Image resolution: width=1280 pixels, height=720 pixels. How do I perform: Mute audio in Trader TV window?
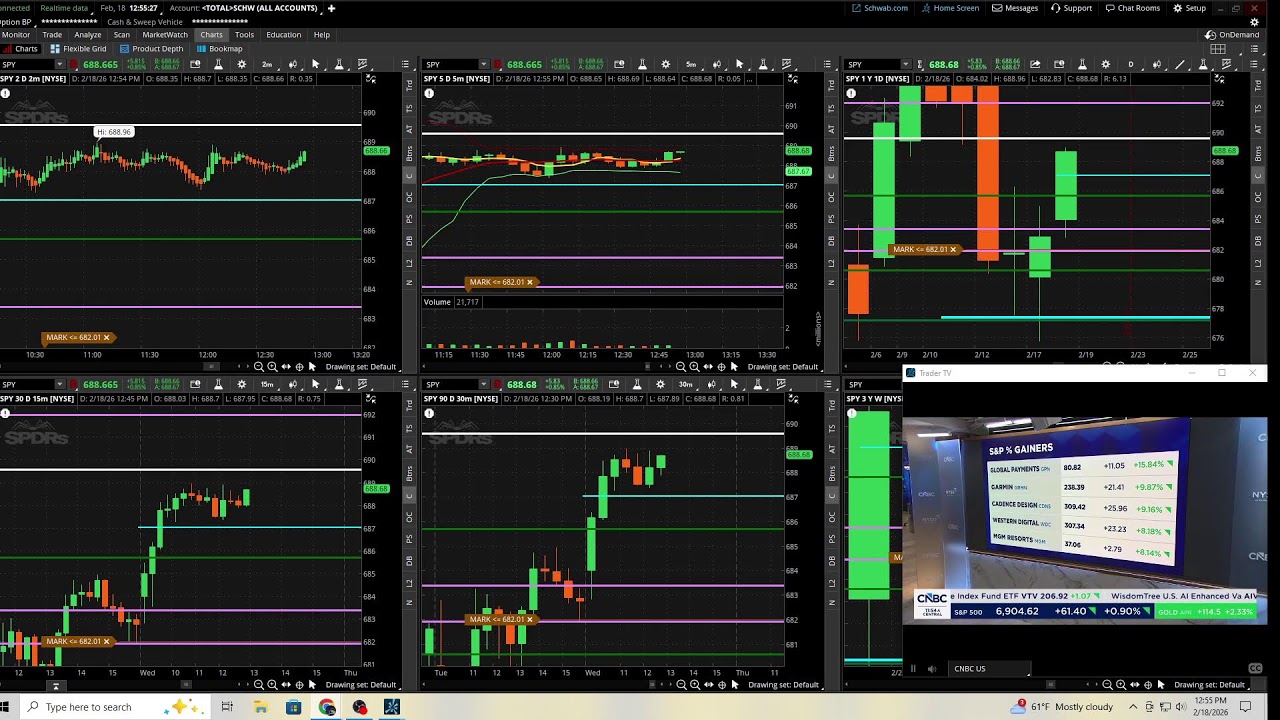(932, 669)
